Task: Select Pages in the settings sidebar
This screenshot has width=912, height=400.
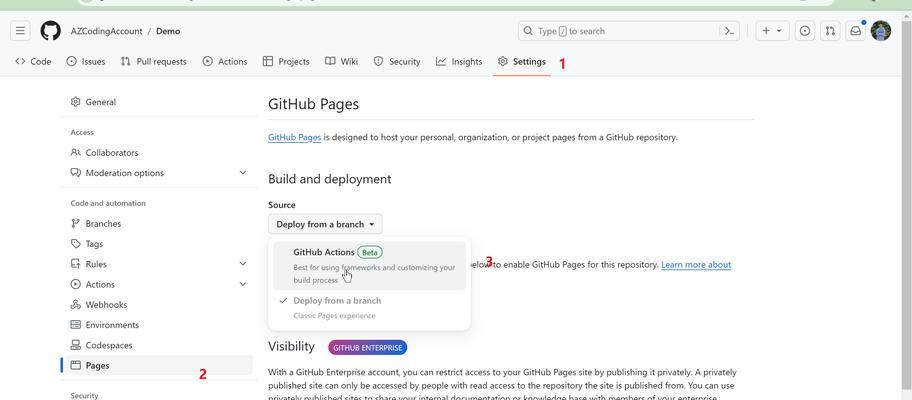Action: 156,365
